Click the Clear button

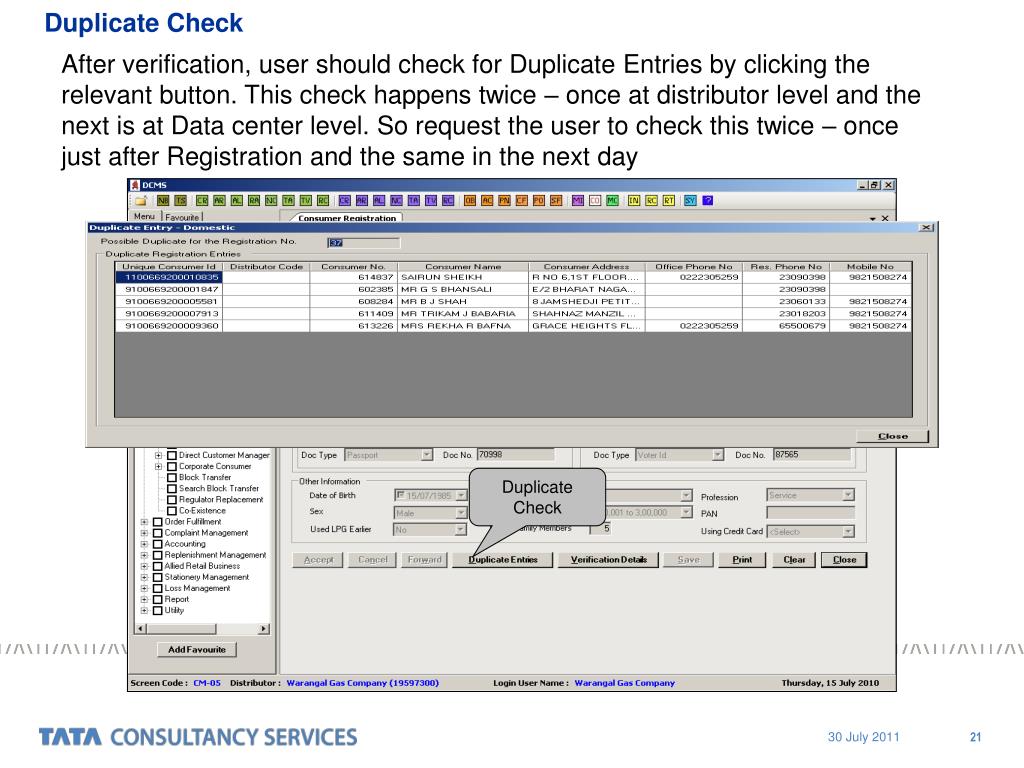tap(794, 560)
